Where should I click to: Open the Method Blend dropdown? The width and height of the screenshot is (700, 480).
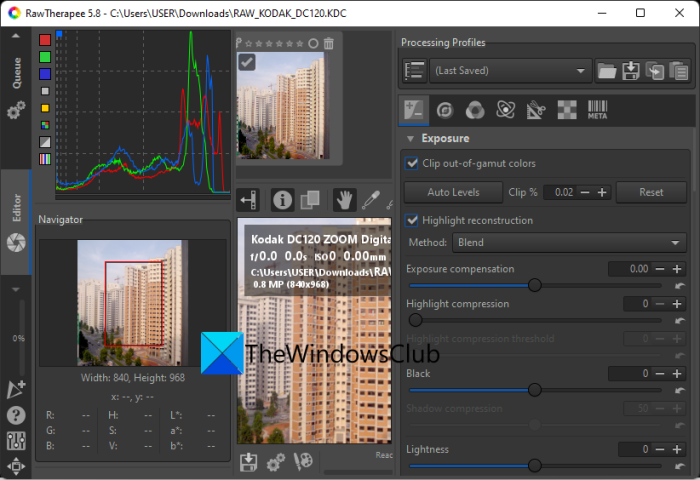point(568,242)
